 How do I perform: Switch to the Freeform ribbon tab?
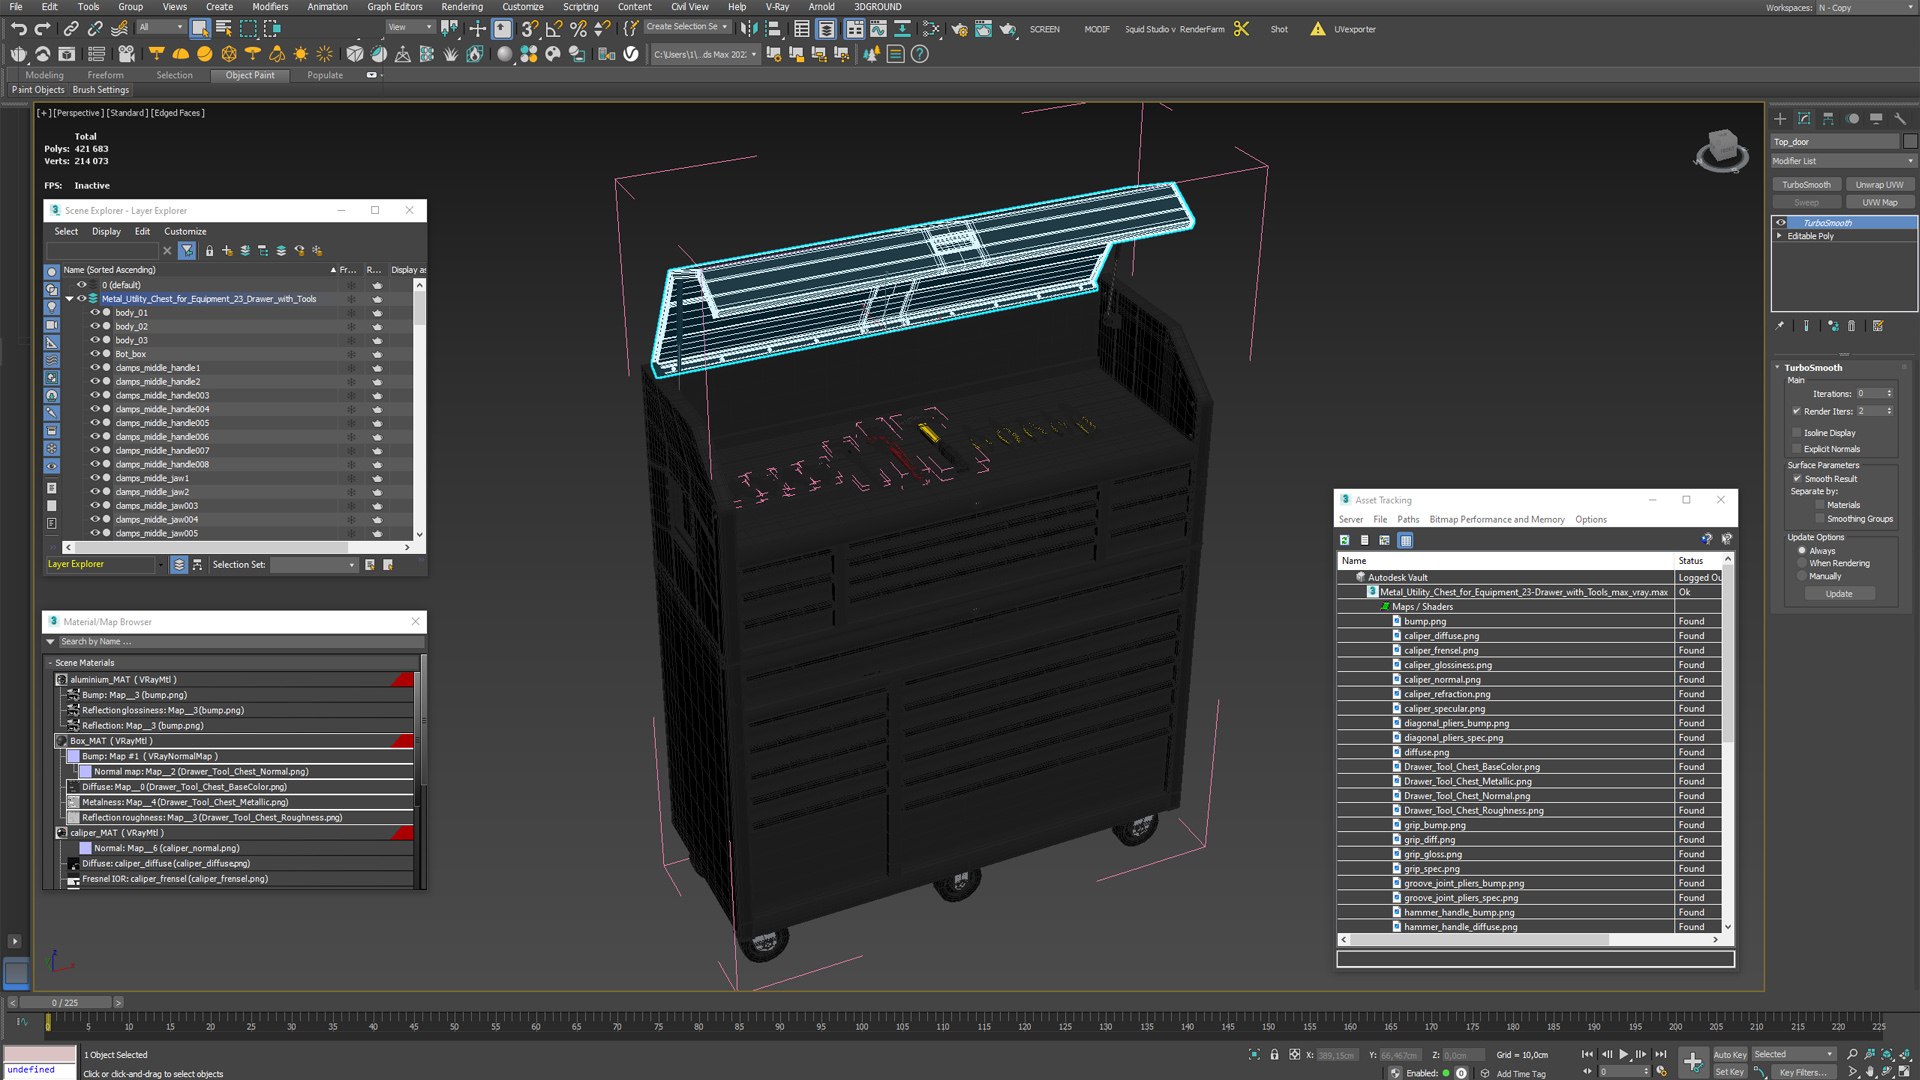105,75
